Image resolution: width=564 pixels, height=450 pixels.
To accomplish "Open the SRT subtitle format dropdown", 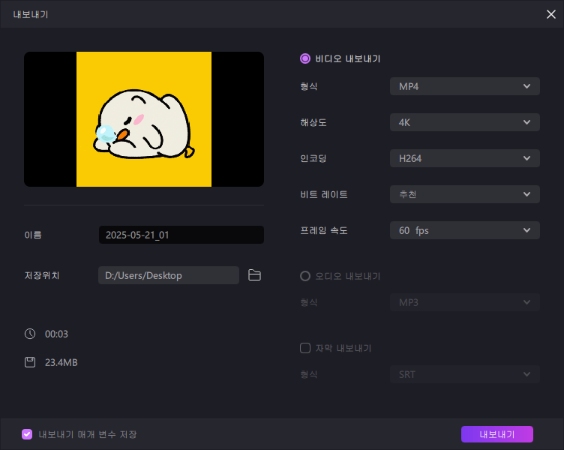I will point(465,374).
